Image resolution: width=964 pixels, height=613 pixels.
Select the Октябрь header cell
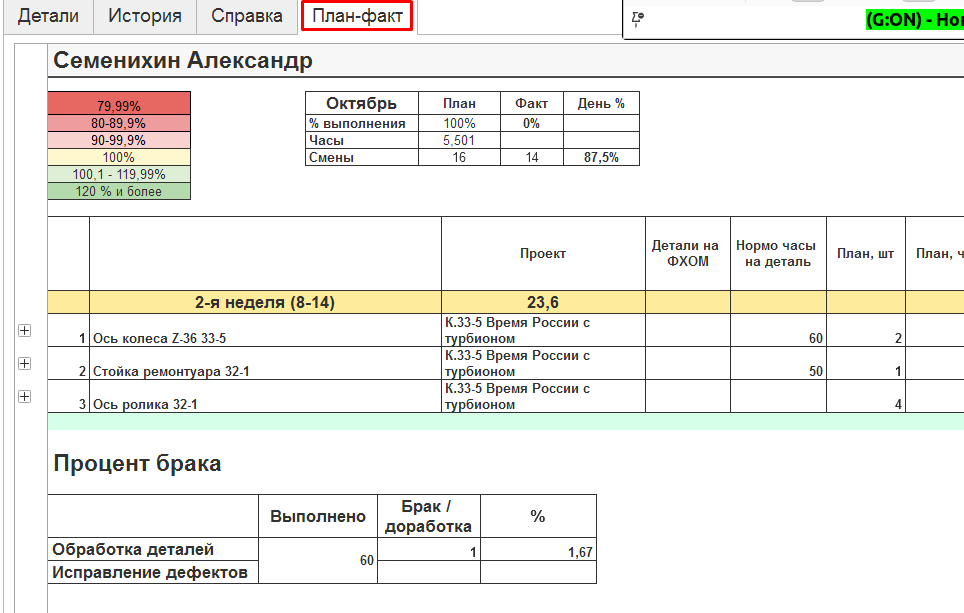361,103
